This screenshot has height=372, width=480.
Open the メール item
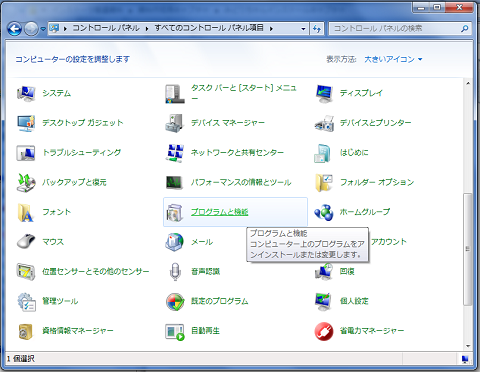pyautogui.click(x=189, y=242)
